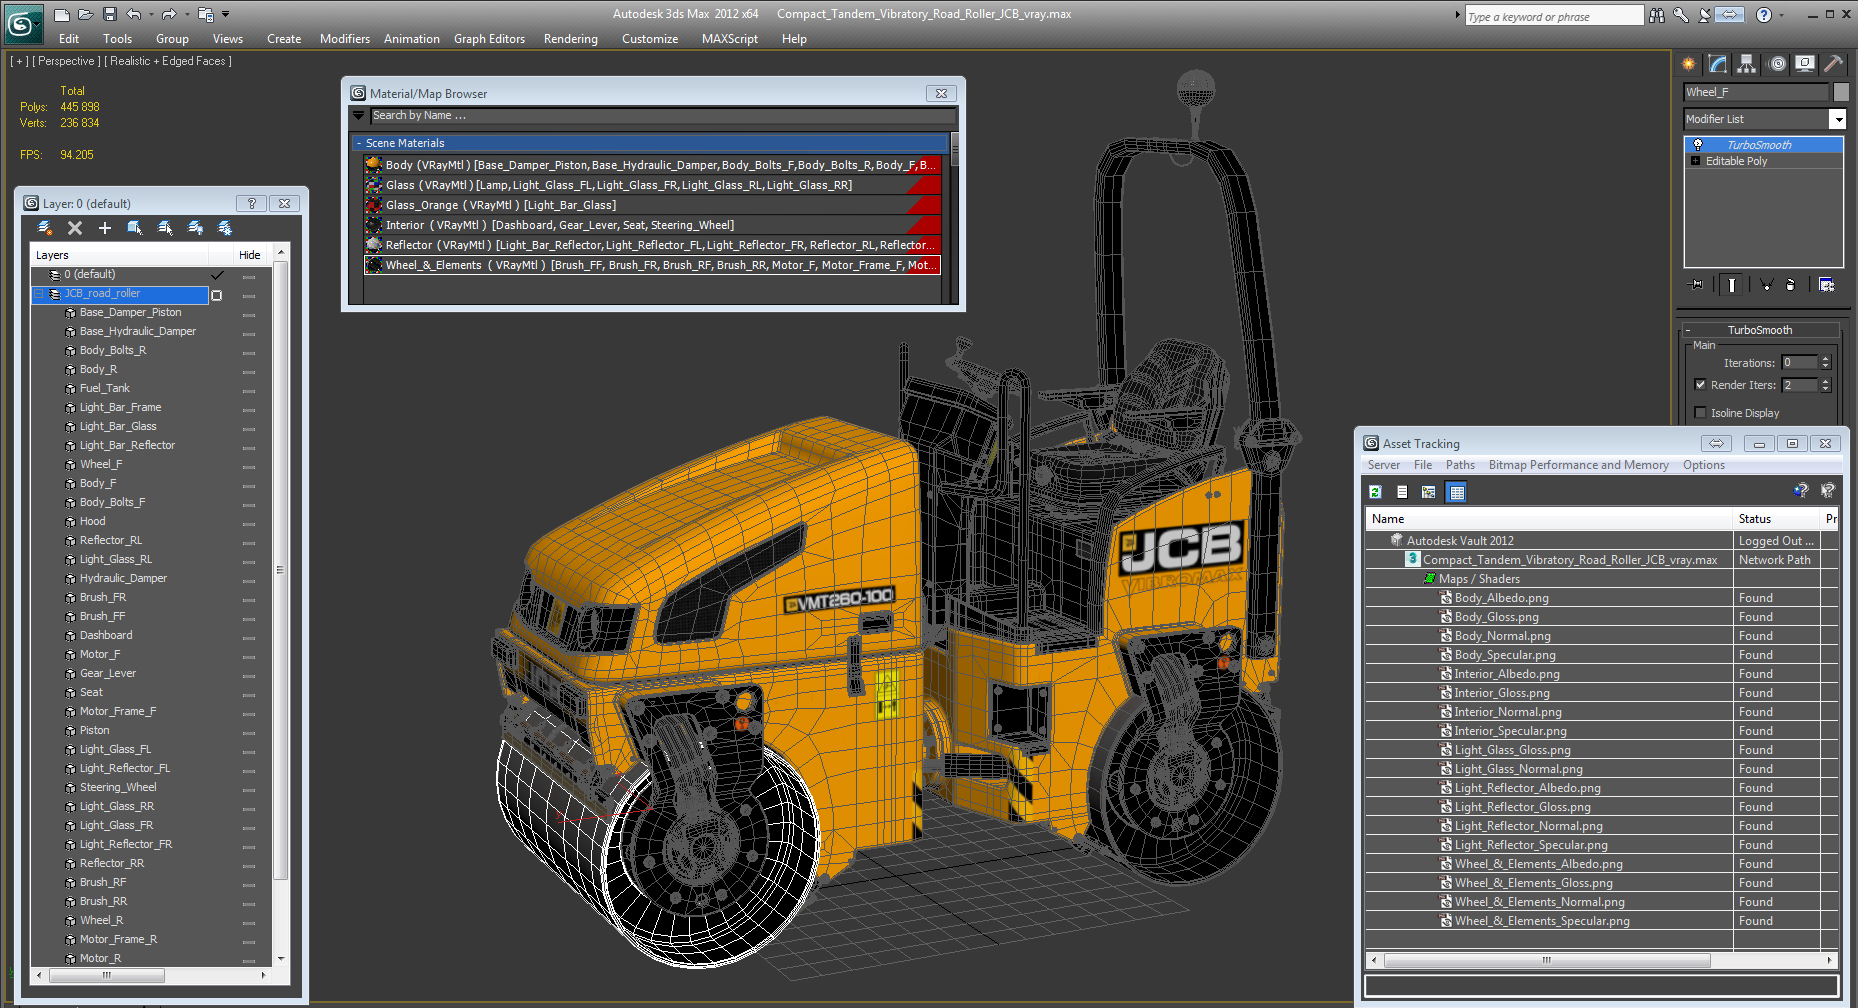Click Delete Layer X icon in Layer dialog
The height and width of the screenshot is (1008, 1858).
(x=75, y=228)
